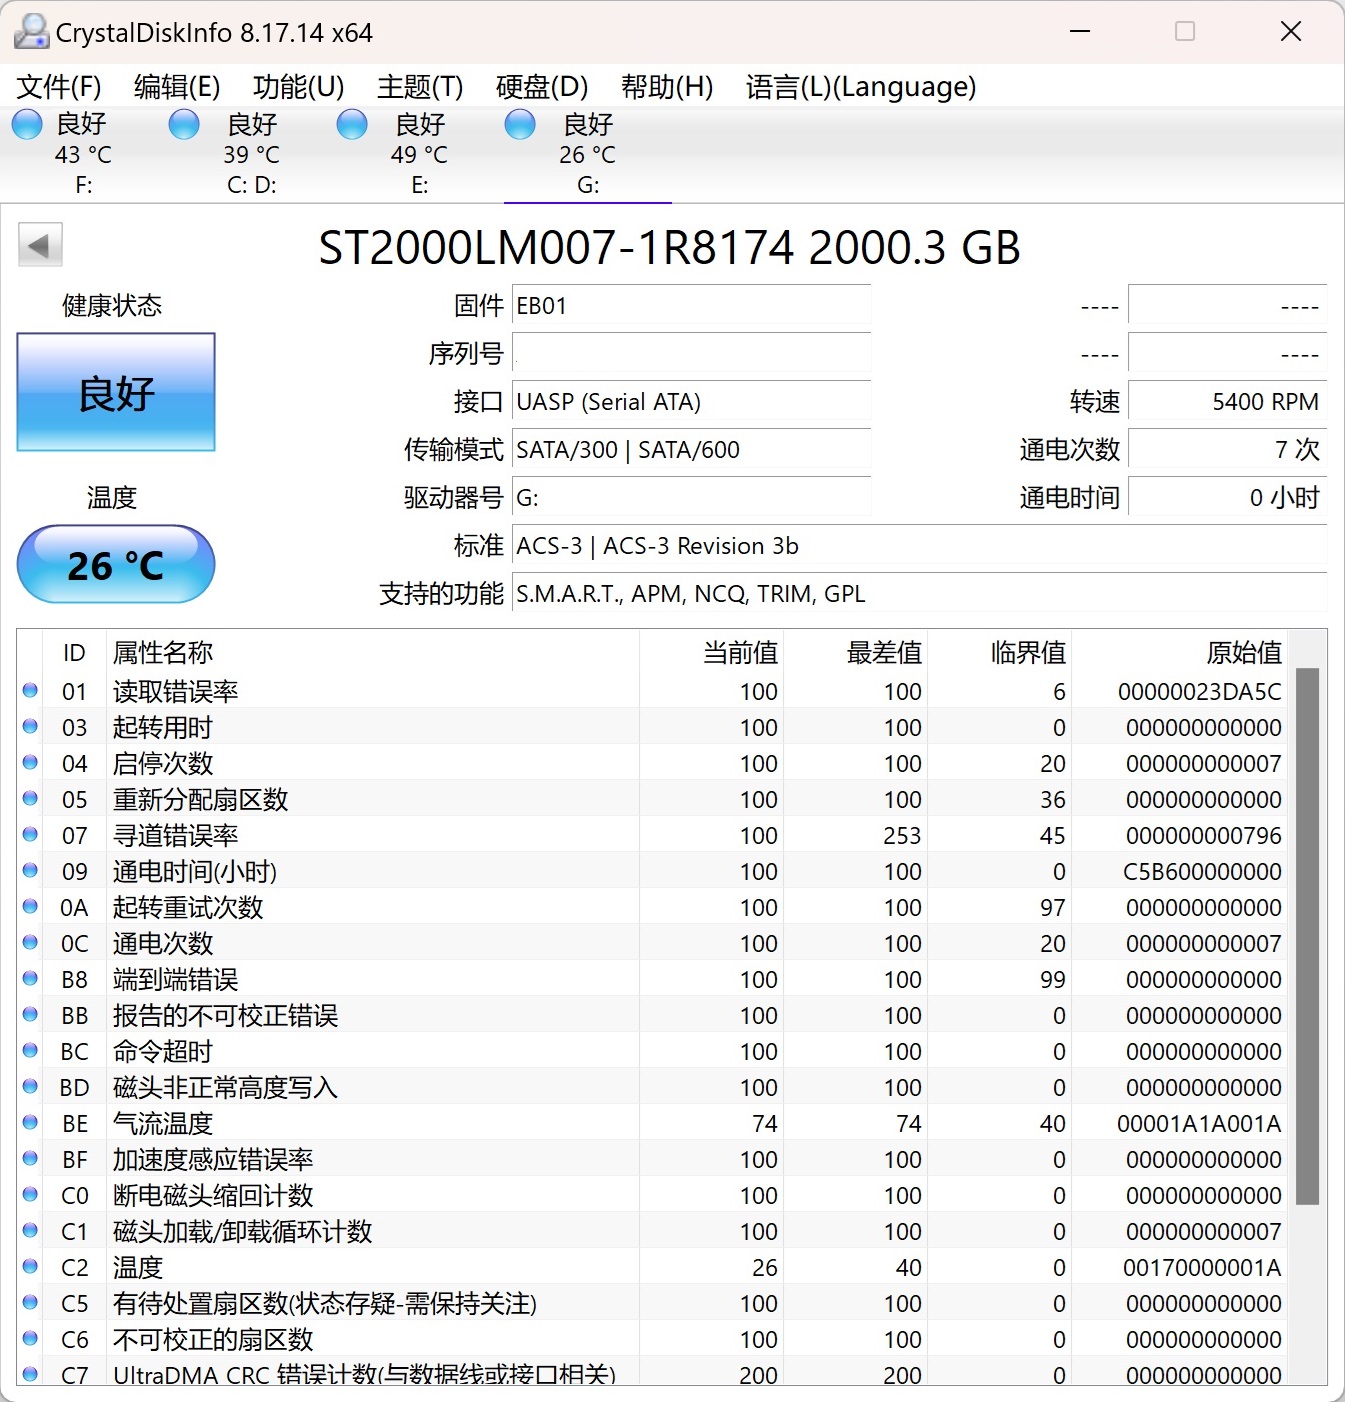The image size is (1345, 1402).
Task: Select the 读取错误率 attribute name
Action: pyautogui.click(x=175, y=691)
